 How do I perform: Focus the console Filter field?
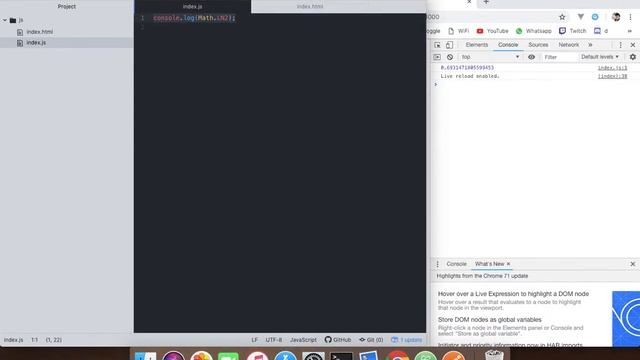[559, 57]
